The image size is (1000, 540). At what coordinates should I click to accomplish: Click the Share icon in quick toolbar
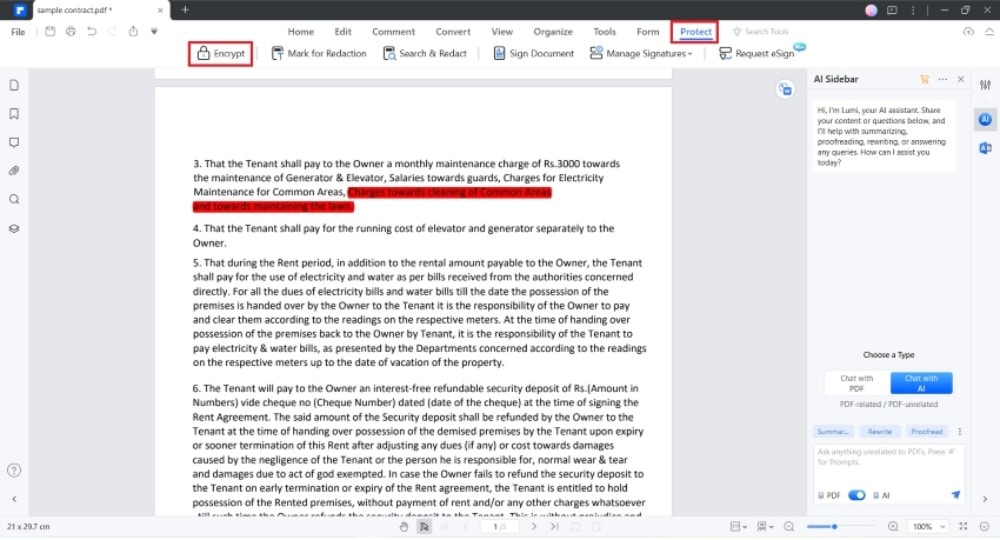[x=133, y=31]
